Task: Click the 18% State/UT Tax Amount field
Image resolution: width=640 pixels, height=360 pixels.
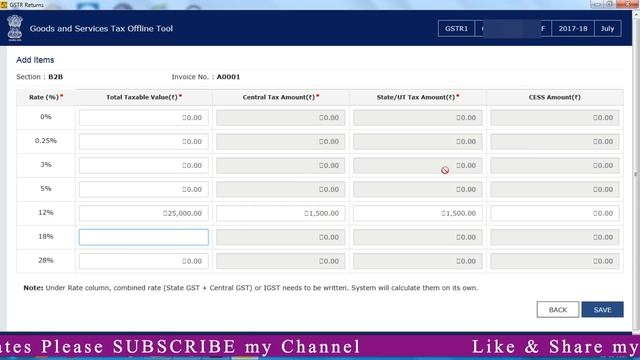Action: click(418, 237)
